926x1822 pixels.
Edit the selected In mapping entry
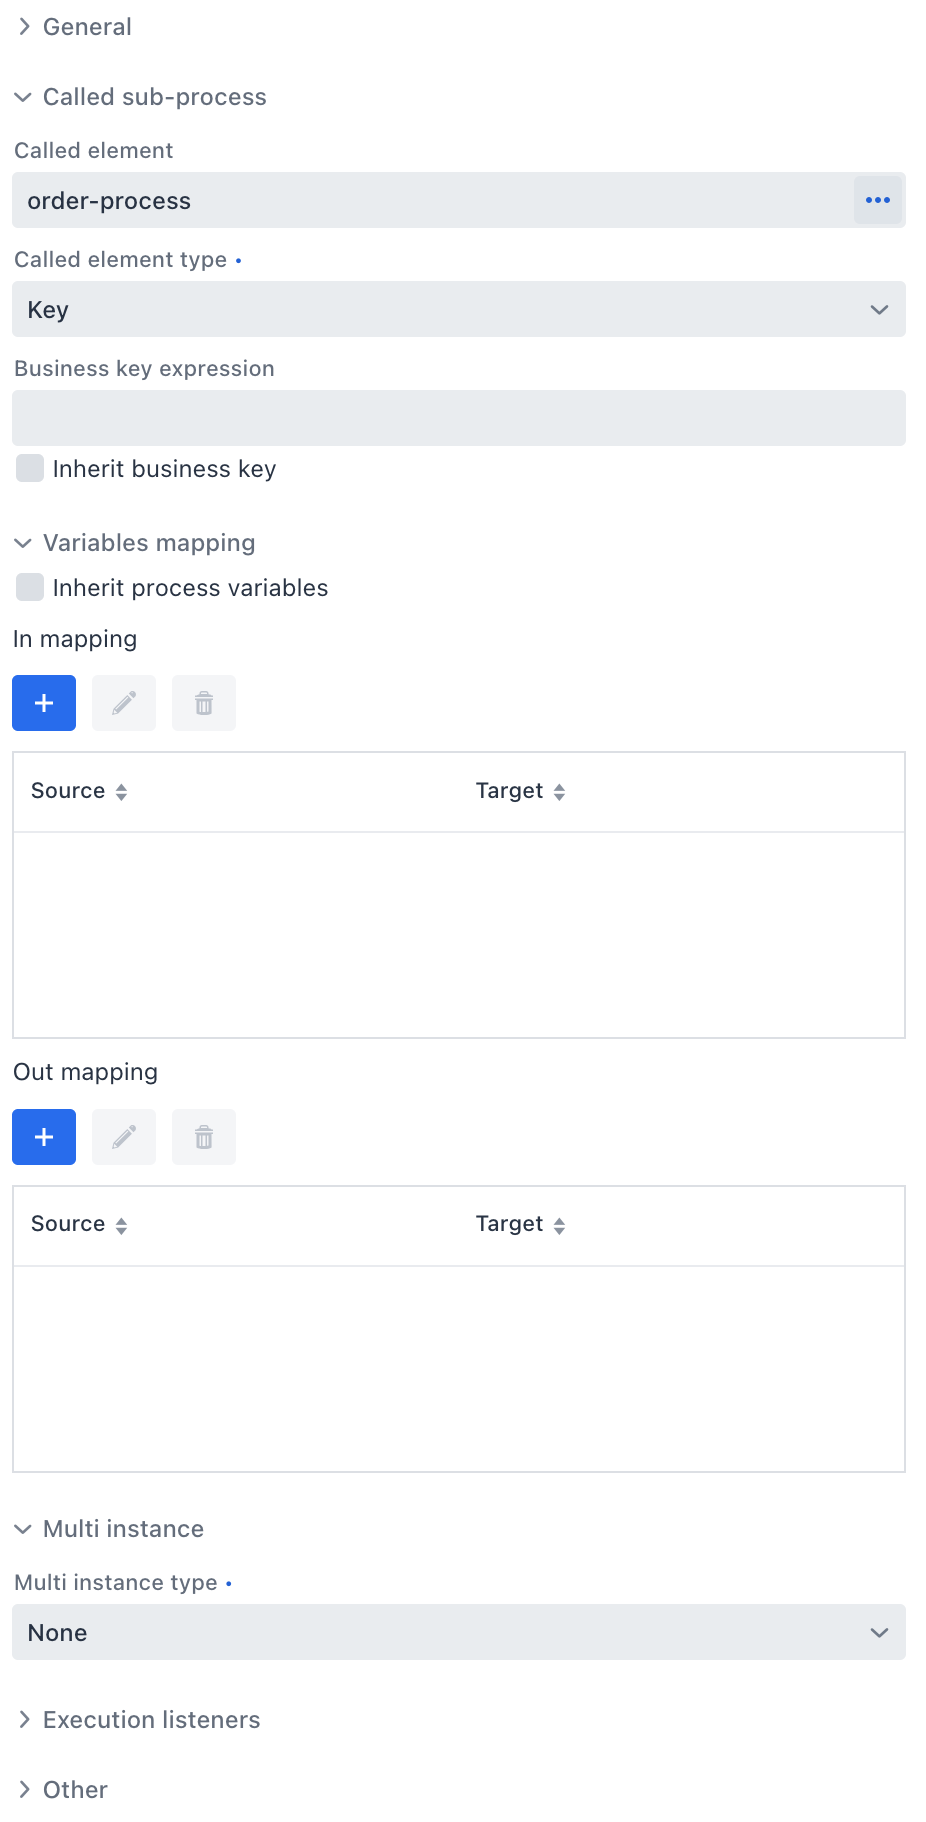coord(123,703)
